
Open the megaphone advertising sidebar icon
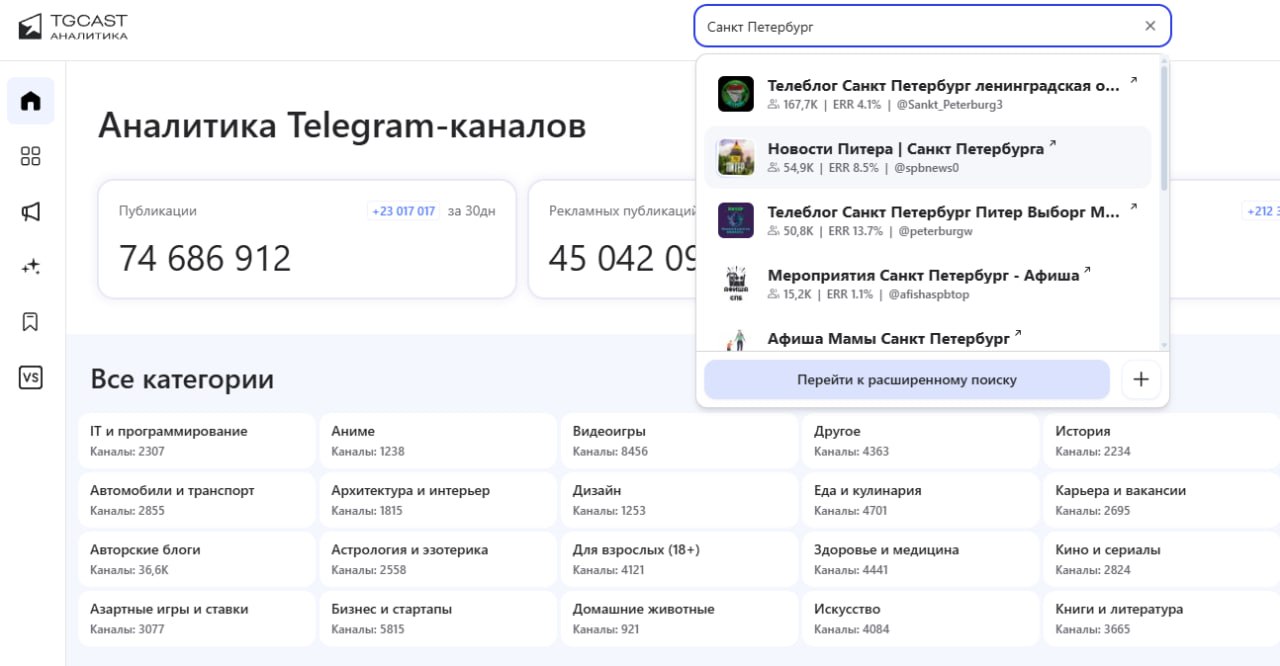tap(31, 212)
